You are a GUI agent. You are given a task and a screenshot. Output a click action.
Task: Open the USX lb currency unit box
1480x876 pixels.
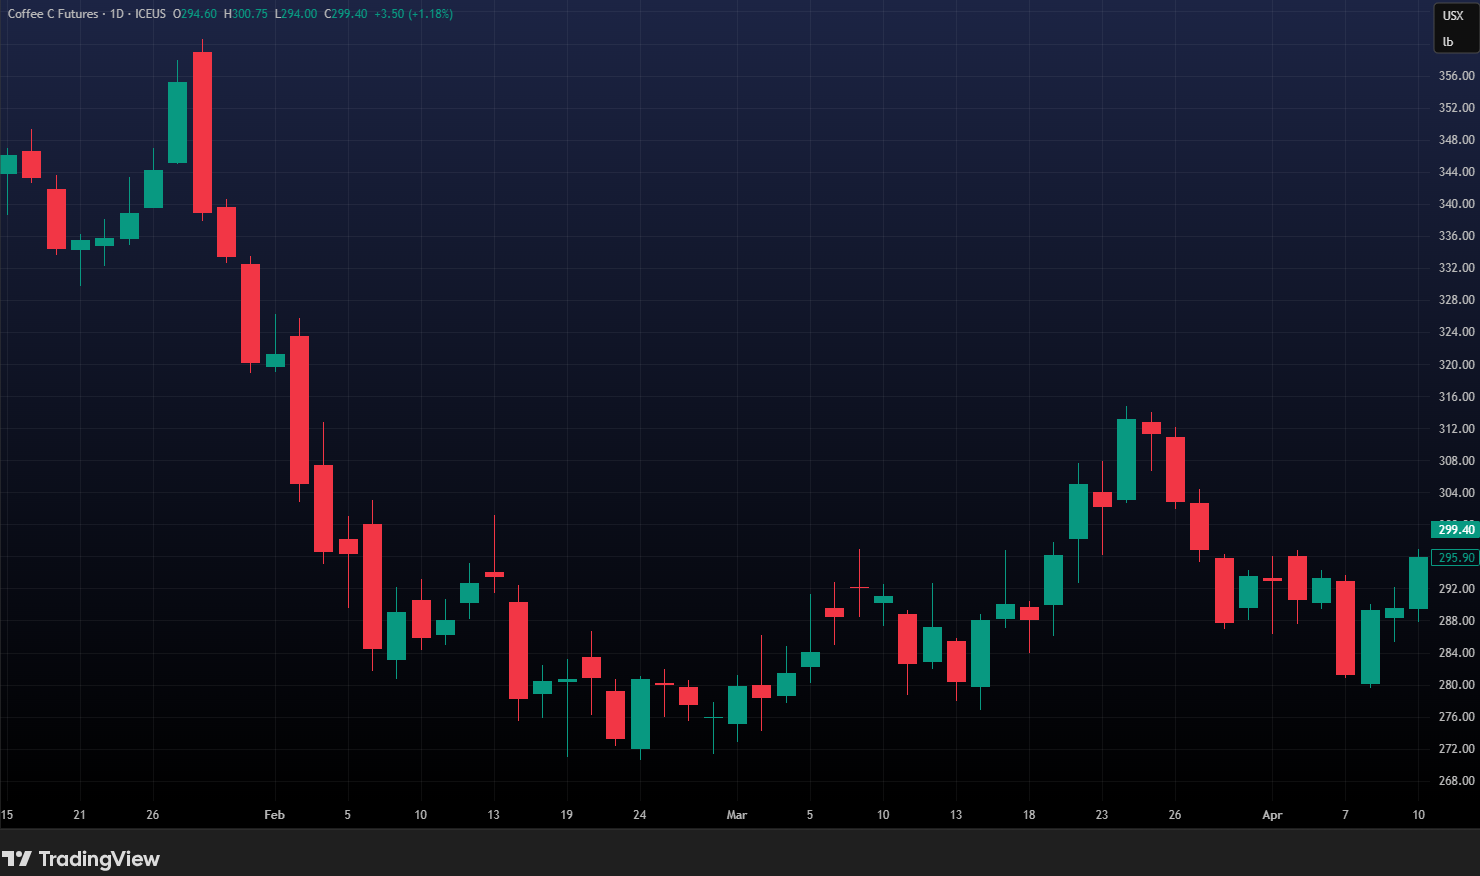(x=1455, y=28)
